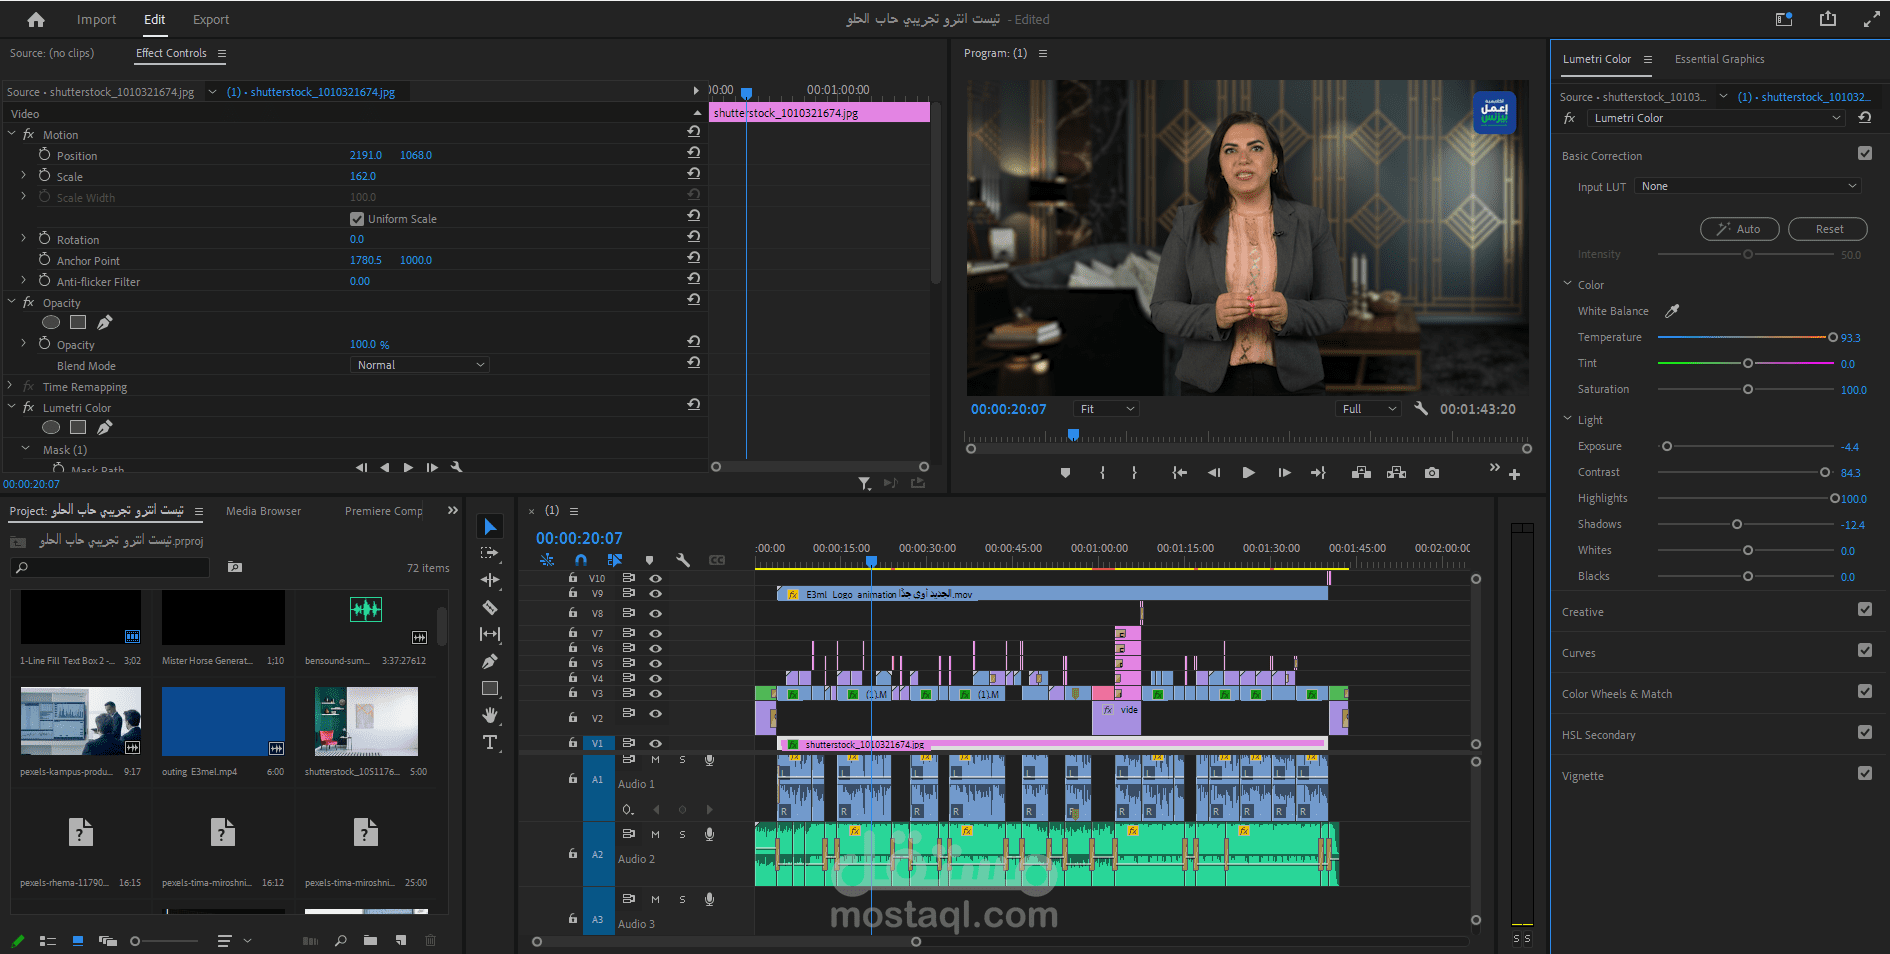Screen dimensions: 1890x954
Task: Toggle animation stopwatch for Scale
Action: [44, 175]
